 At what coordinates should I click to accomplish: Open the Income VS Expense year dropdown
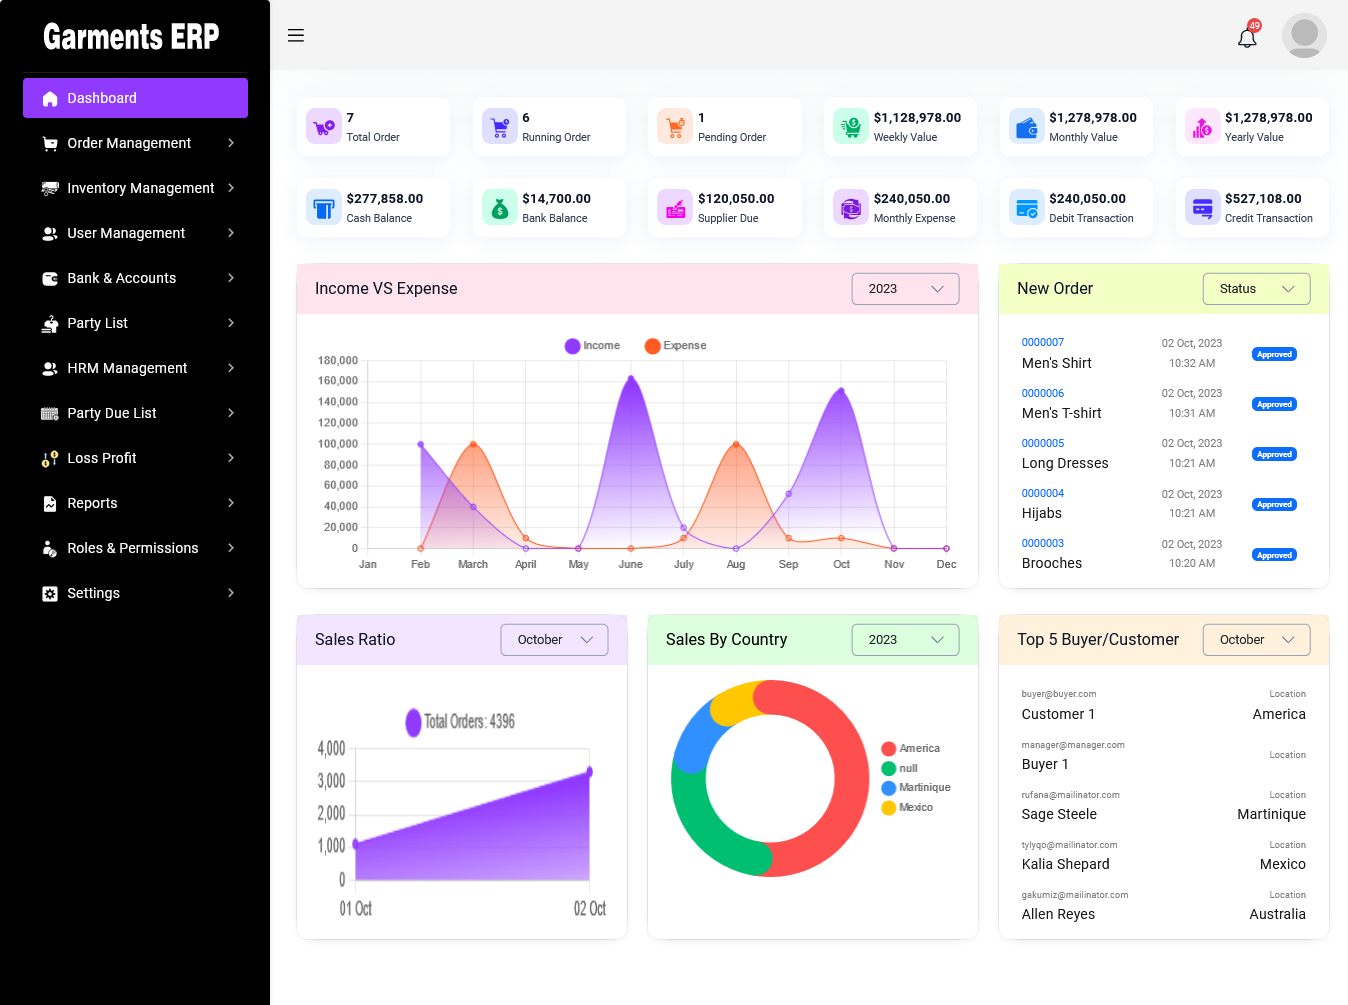click(x=905, y=289)
